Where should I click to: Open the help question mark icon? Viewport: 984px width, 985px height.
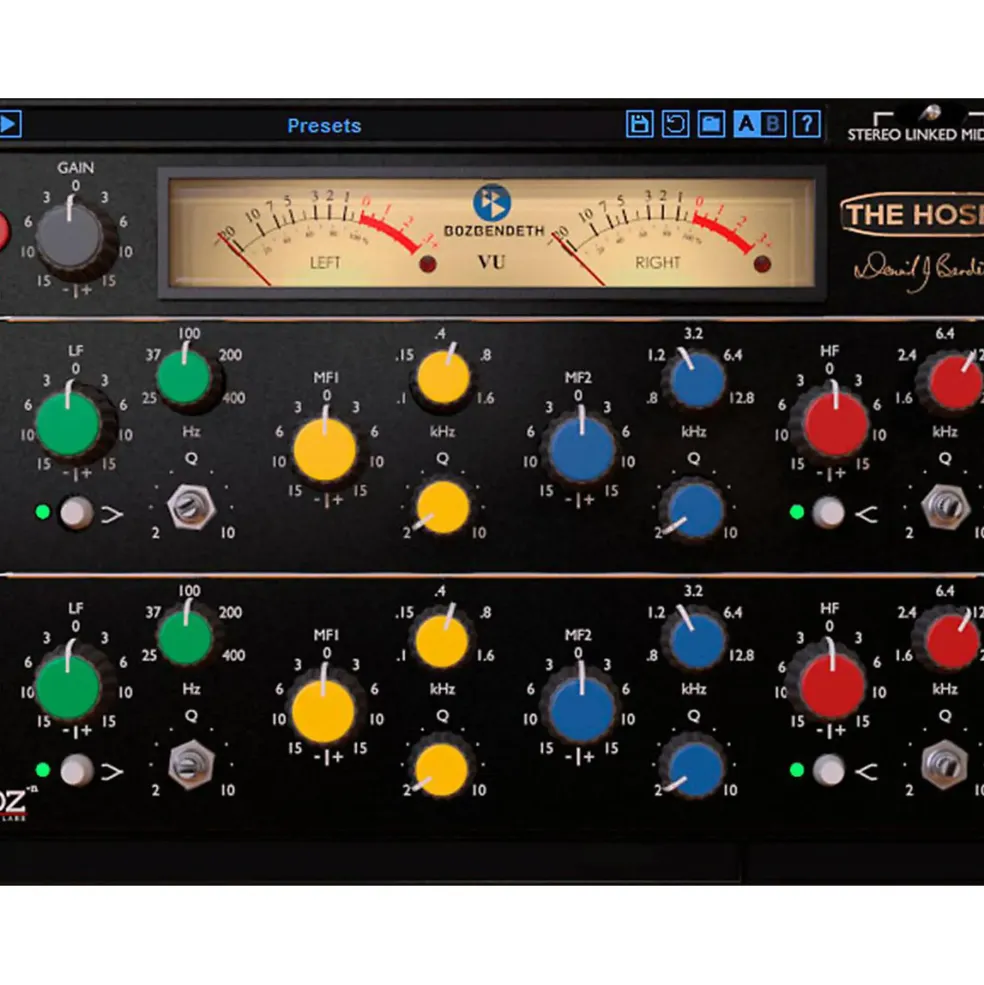(807, 124)
